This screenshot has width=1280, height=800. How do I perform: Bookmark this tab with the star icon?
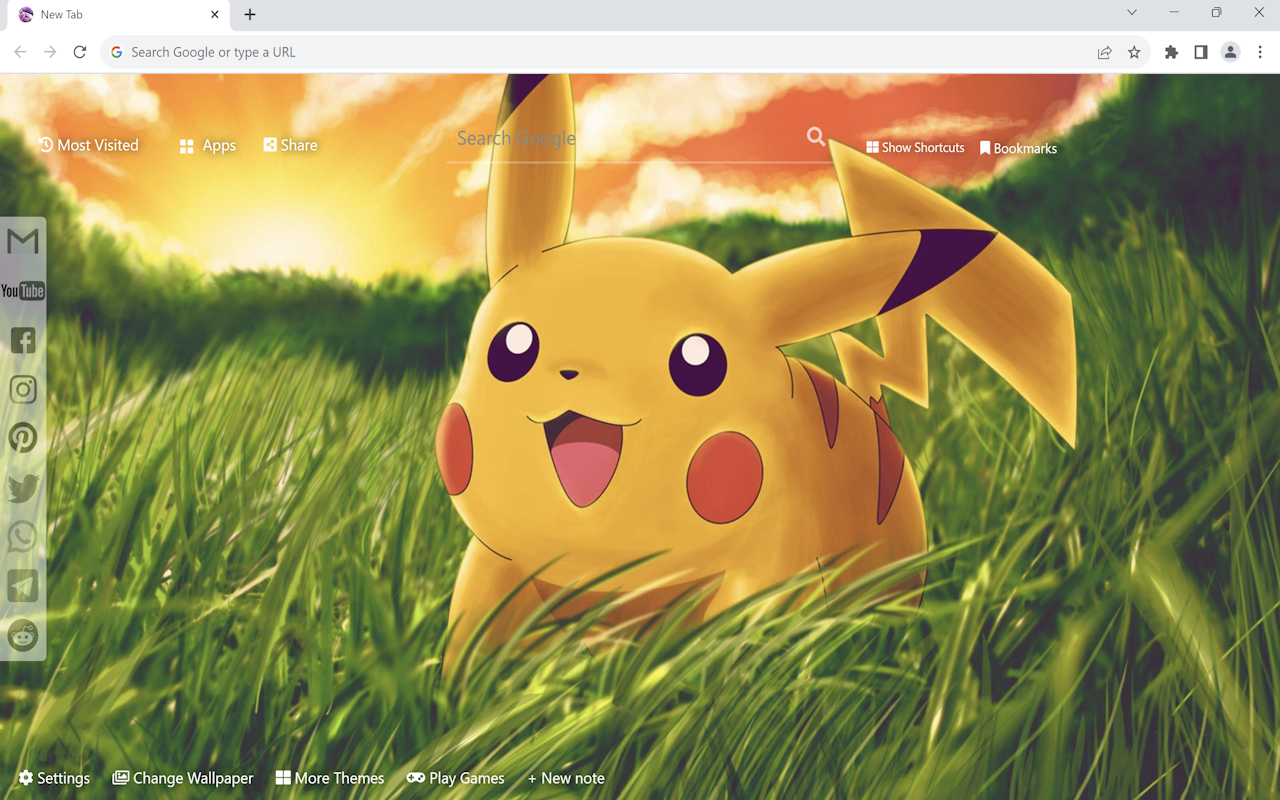(x=1134, y=52)
